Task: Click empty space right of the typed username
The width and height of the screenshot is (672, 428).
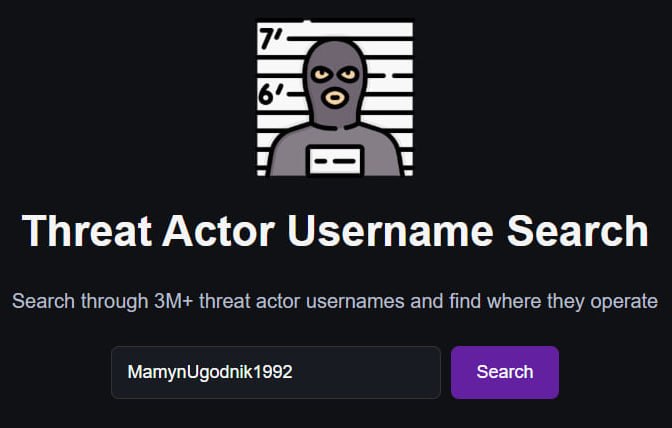Action: coord(364,372)
